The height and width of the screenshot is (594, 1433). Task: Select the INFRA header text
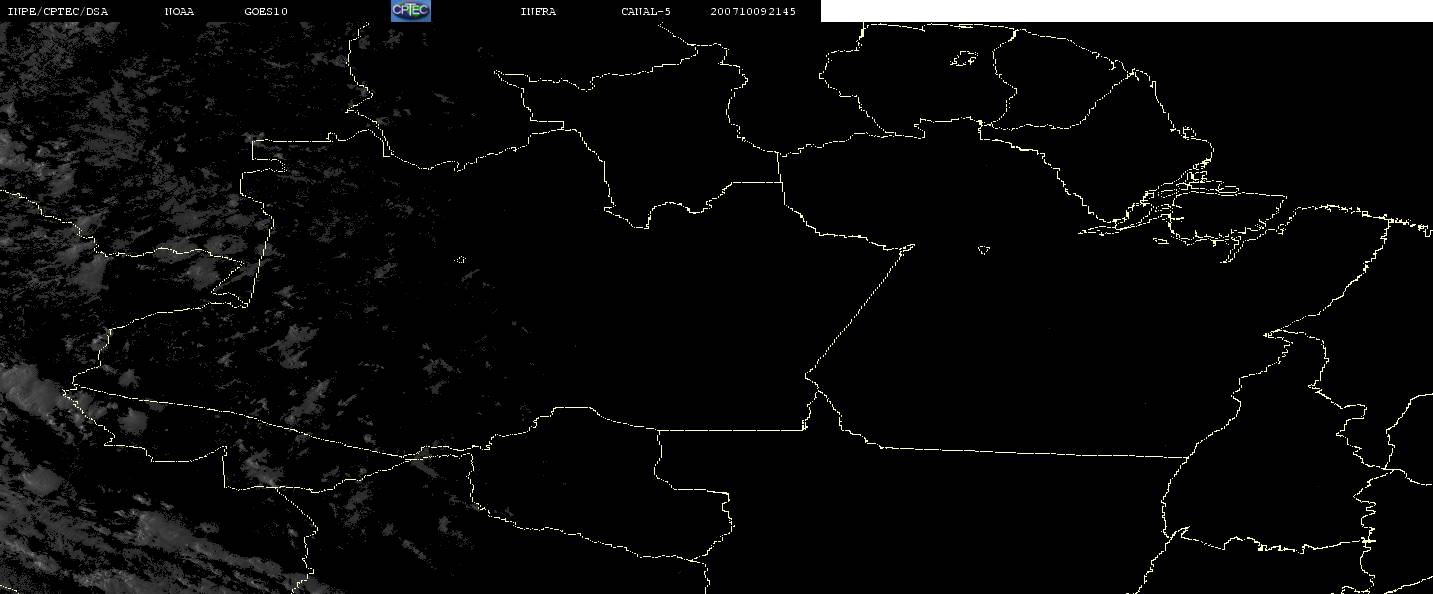pos(538,11)
